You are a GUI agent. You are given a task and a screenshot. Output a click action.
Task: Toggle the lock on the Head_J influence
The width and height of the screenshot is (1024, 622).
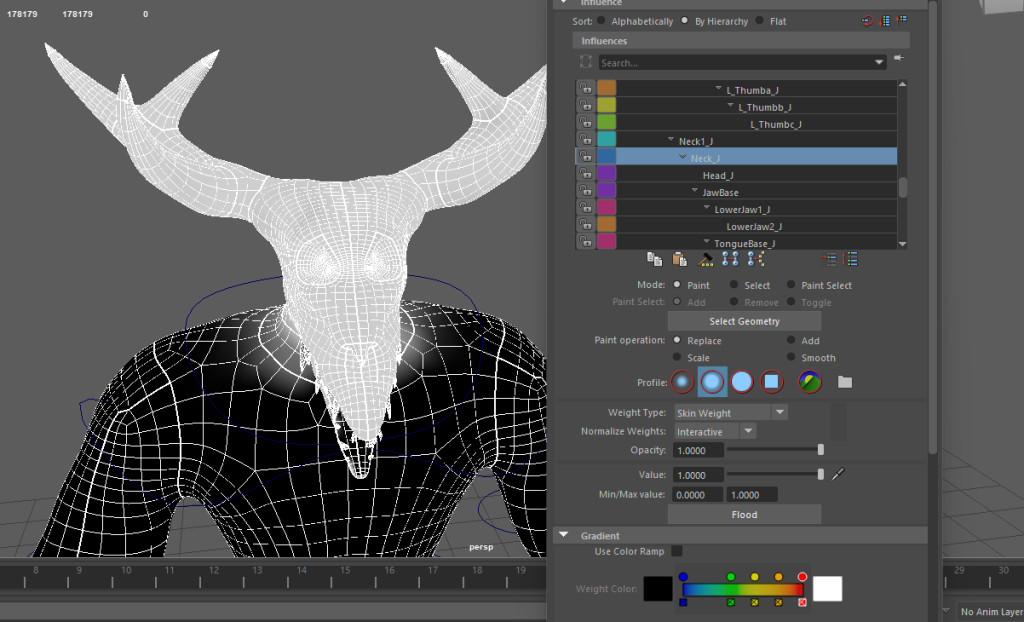tap(585, 175)
